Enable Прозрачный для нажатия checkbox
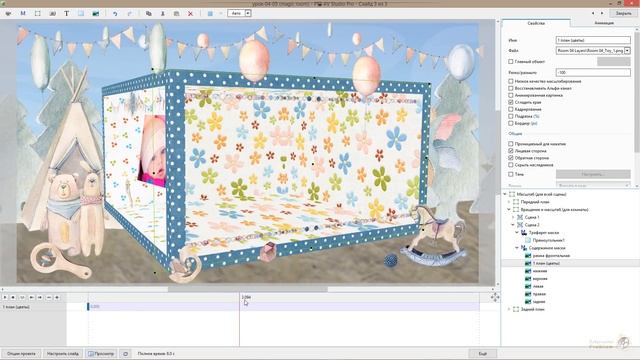 [x=511, y=144]
